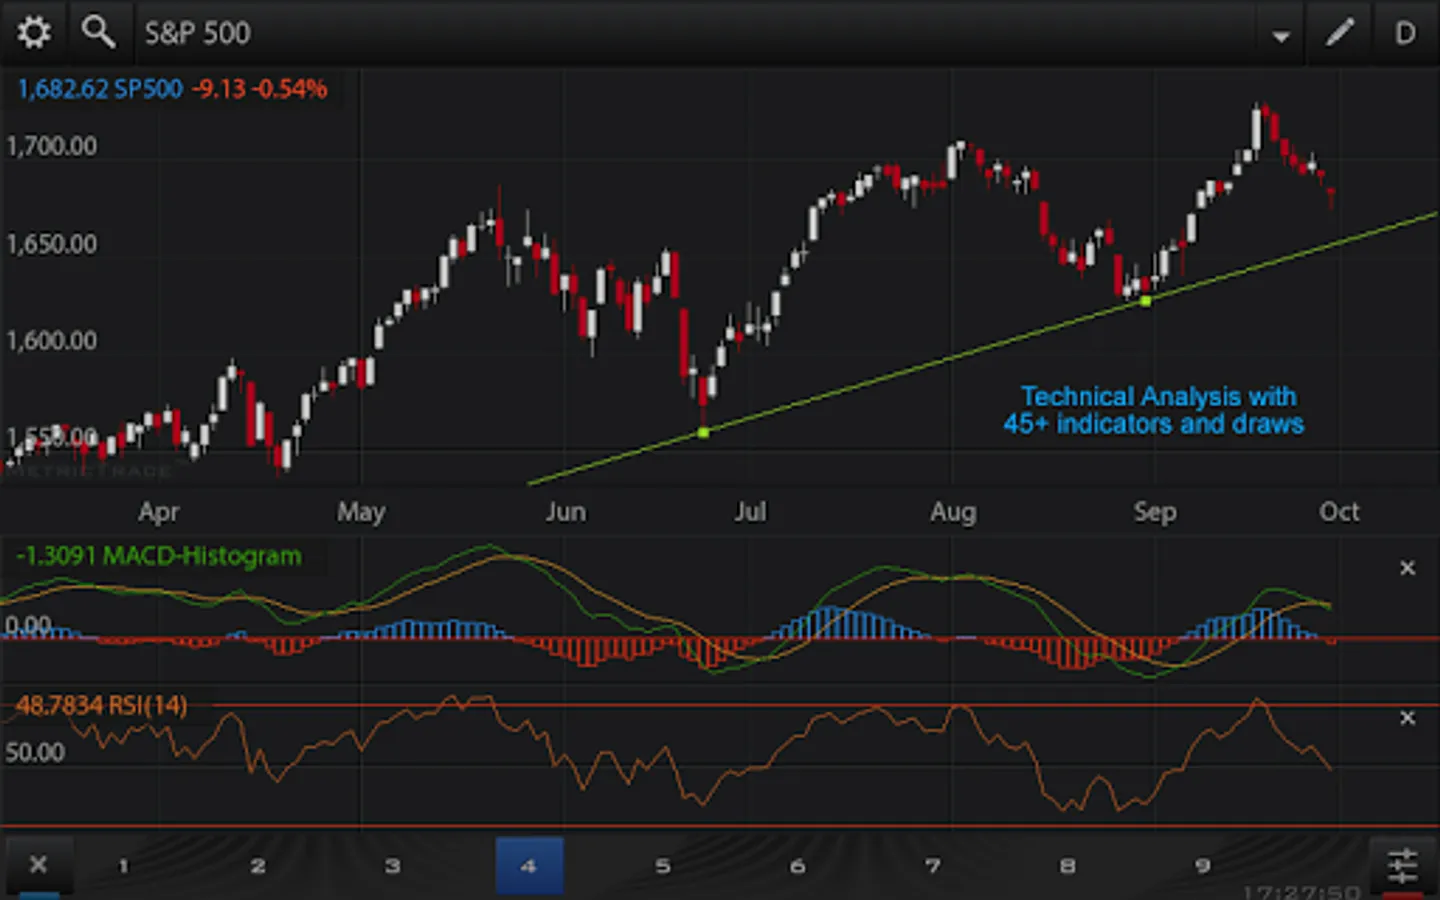The width and height of the screenshot is (1440, 900).
Task: Switch to chart tab 6
Action: (797, 866)
